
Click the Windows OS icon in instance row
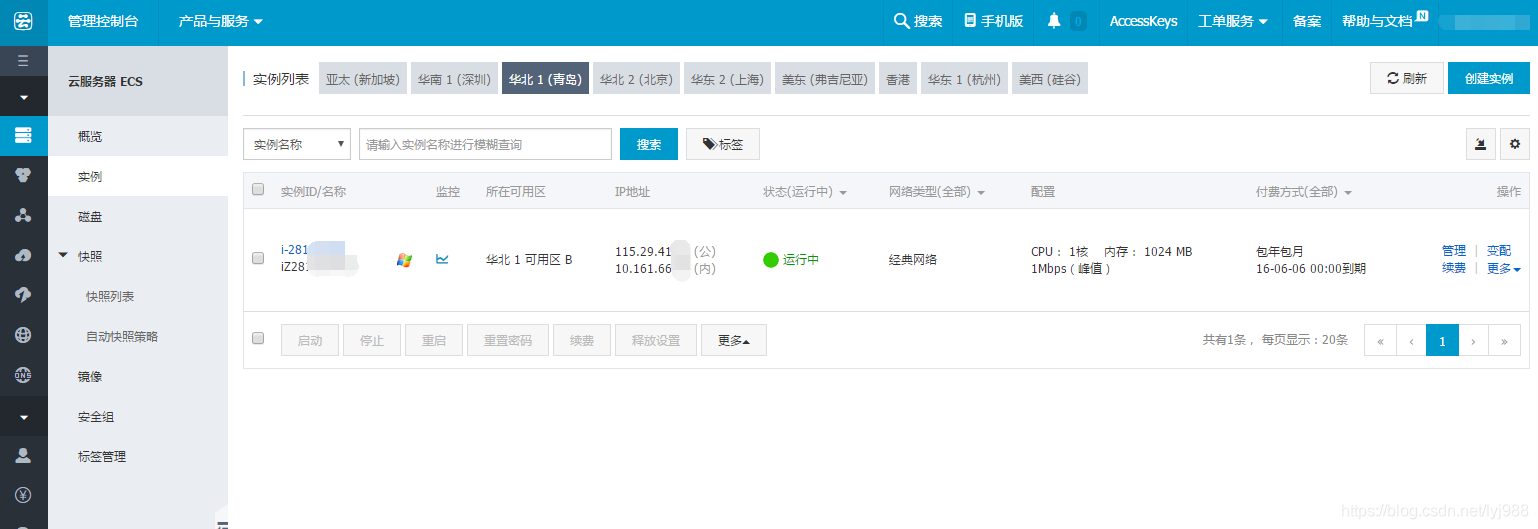point(404,260)
